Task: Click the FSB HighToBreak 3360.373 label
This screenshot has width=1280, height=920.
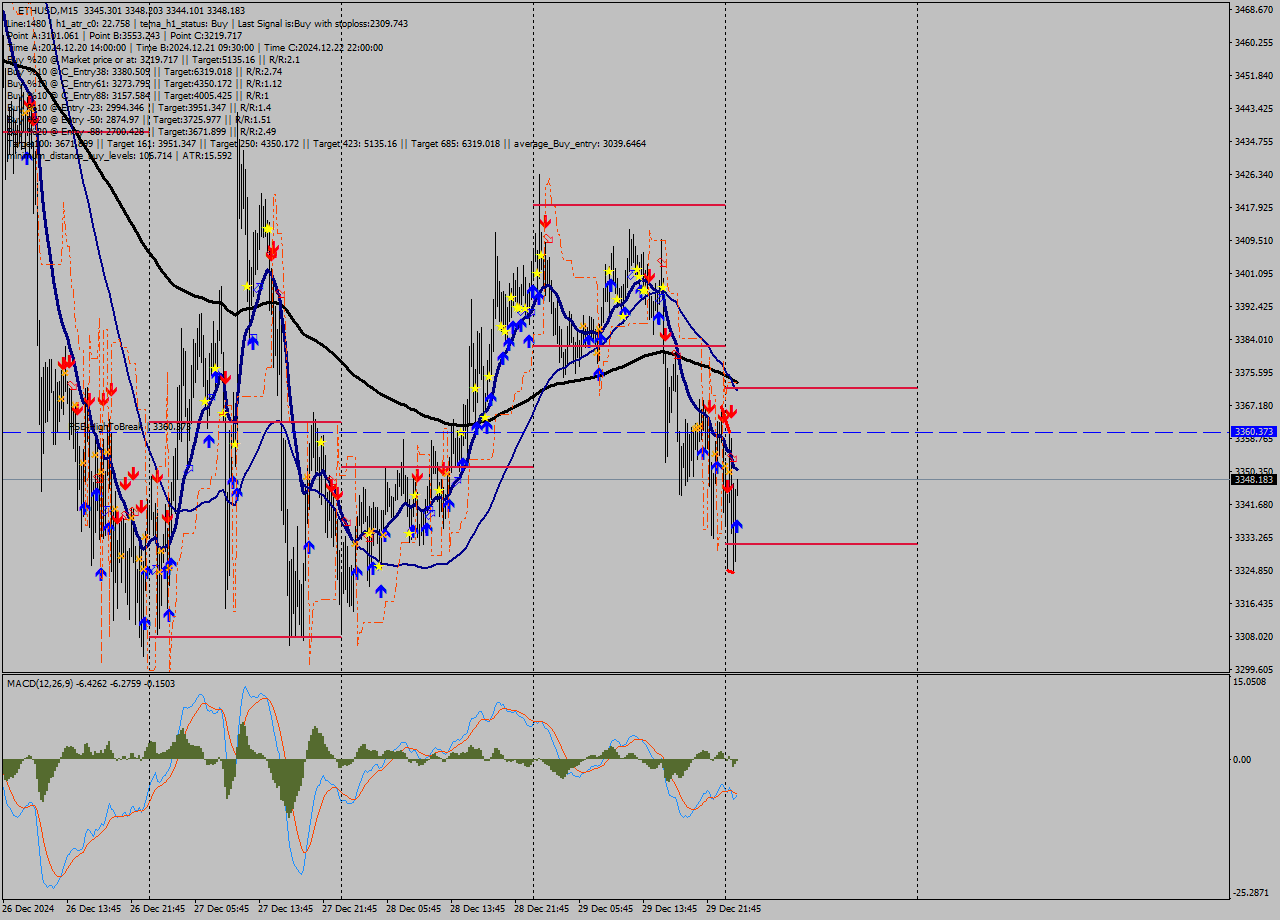Action: 129,426
